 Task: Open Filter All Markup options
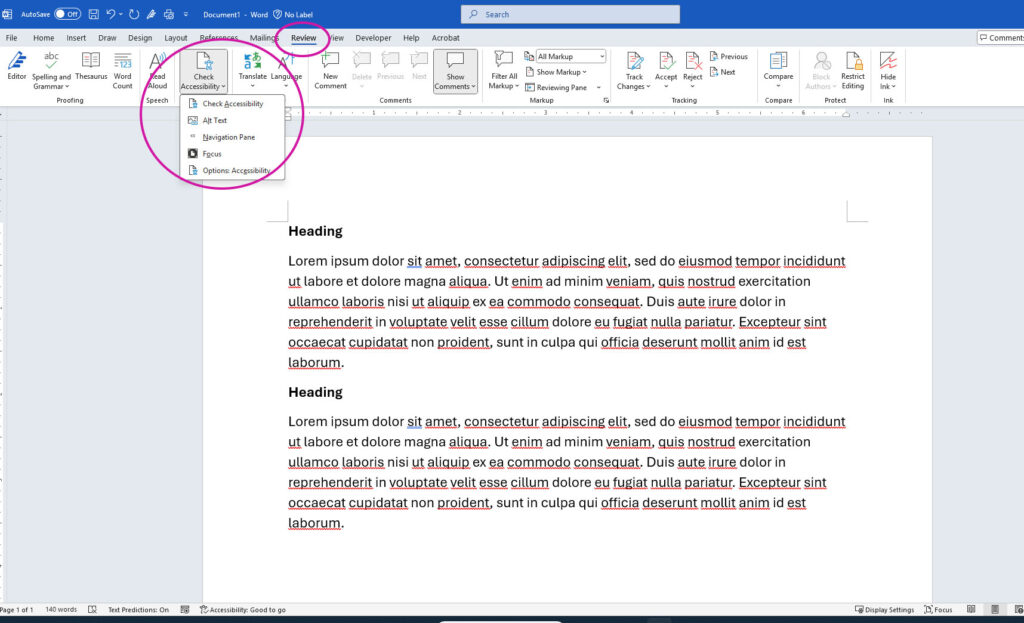pyautogui.click(x=504, y=71)
